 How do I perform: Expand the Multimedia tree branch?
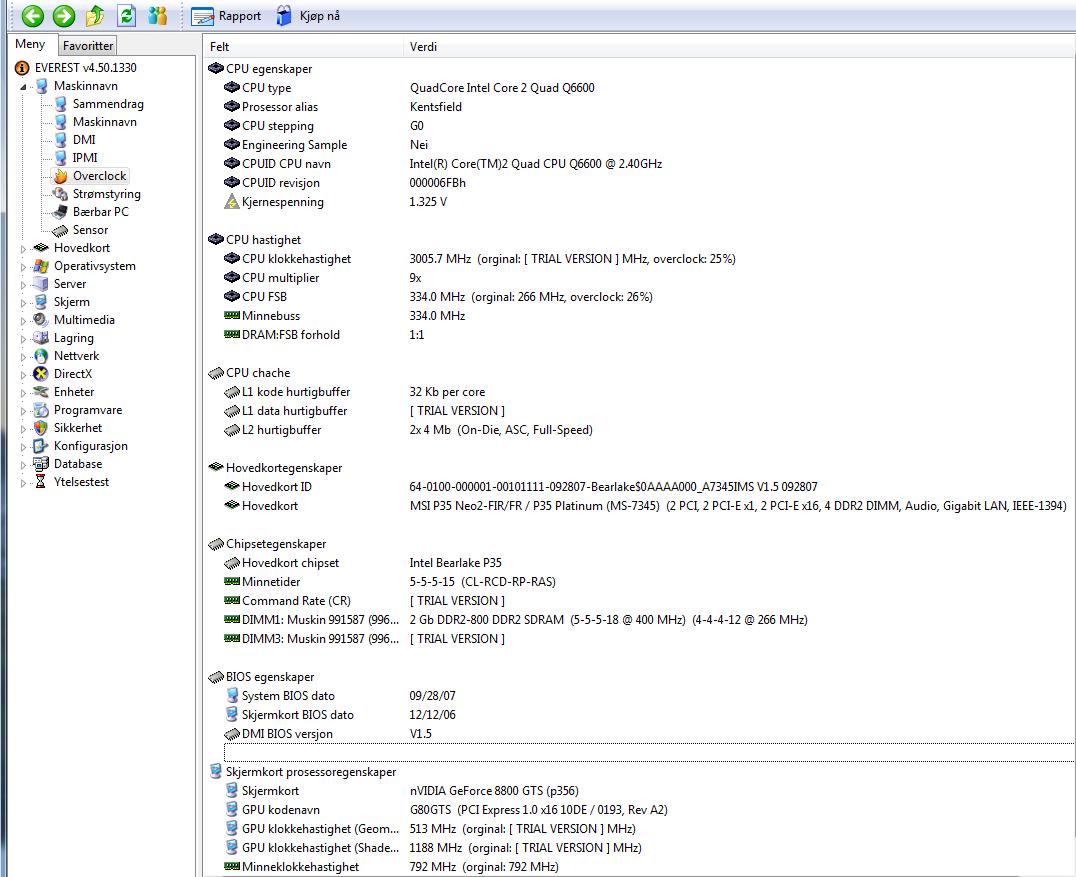[23, 320]
